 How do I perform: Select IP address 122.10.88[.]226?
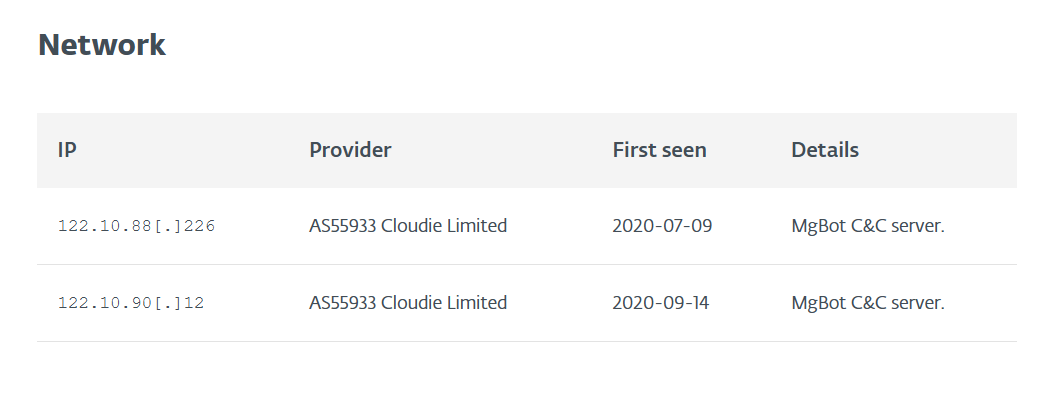(x=136, y=226)
